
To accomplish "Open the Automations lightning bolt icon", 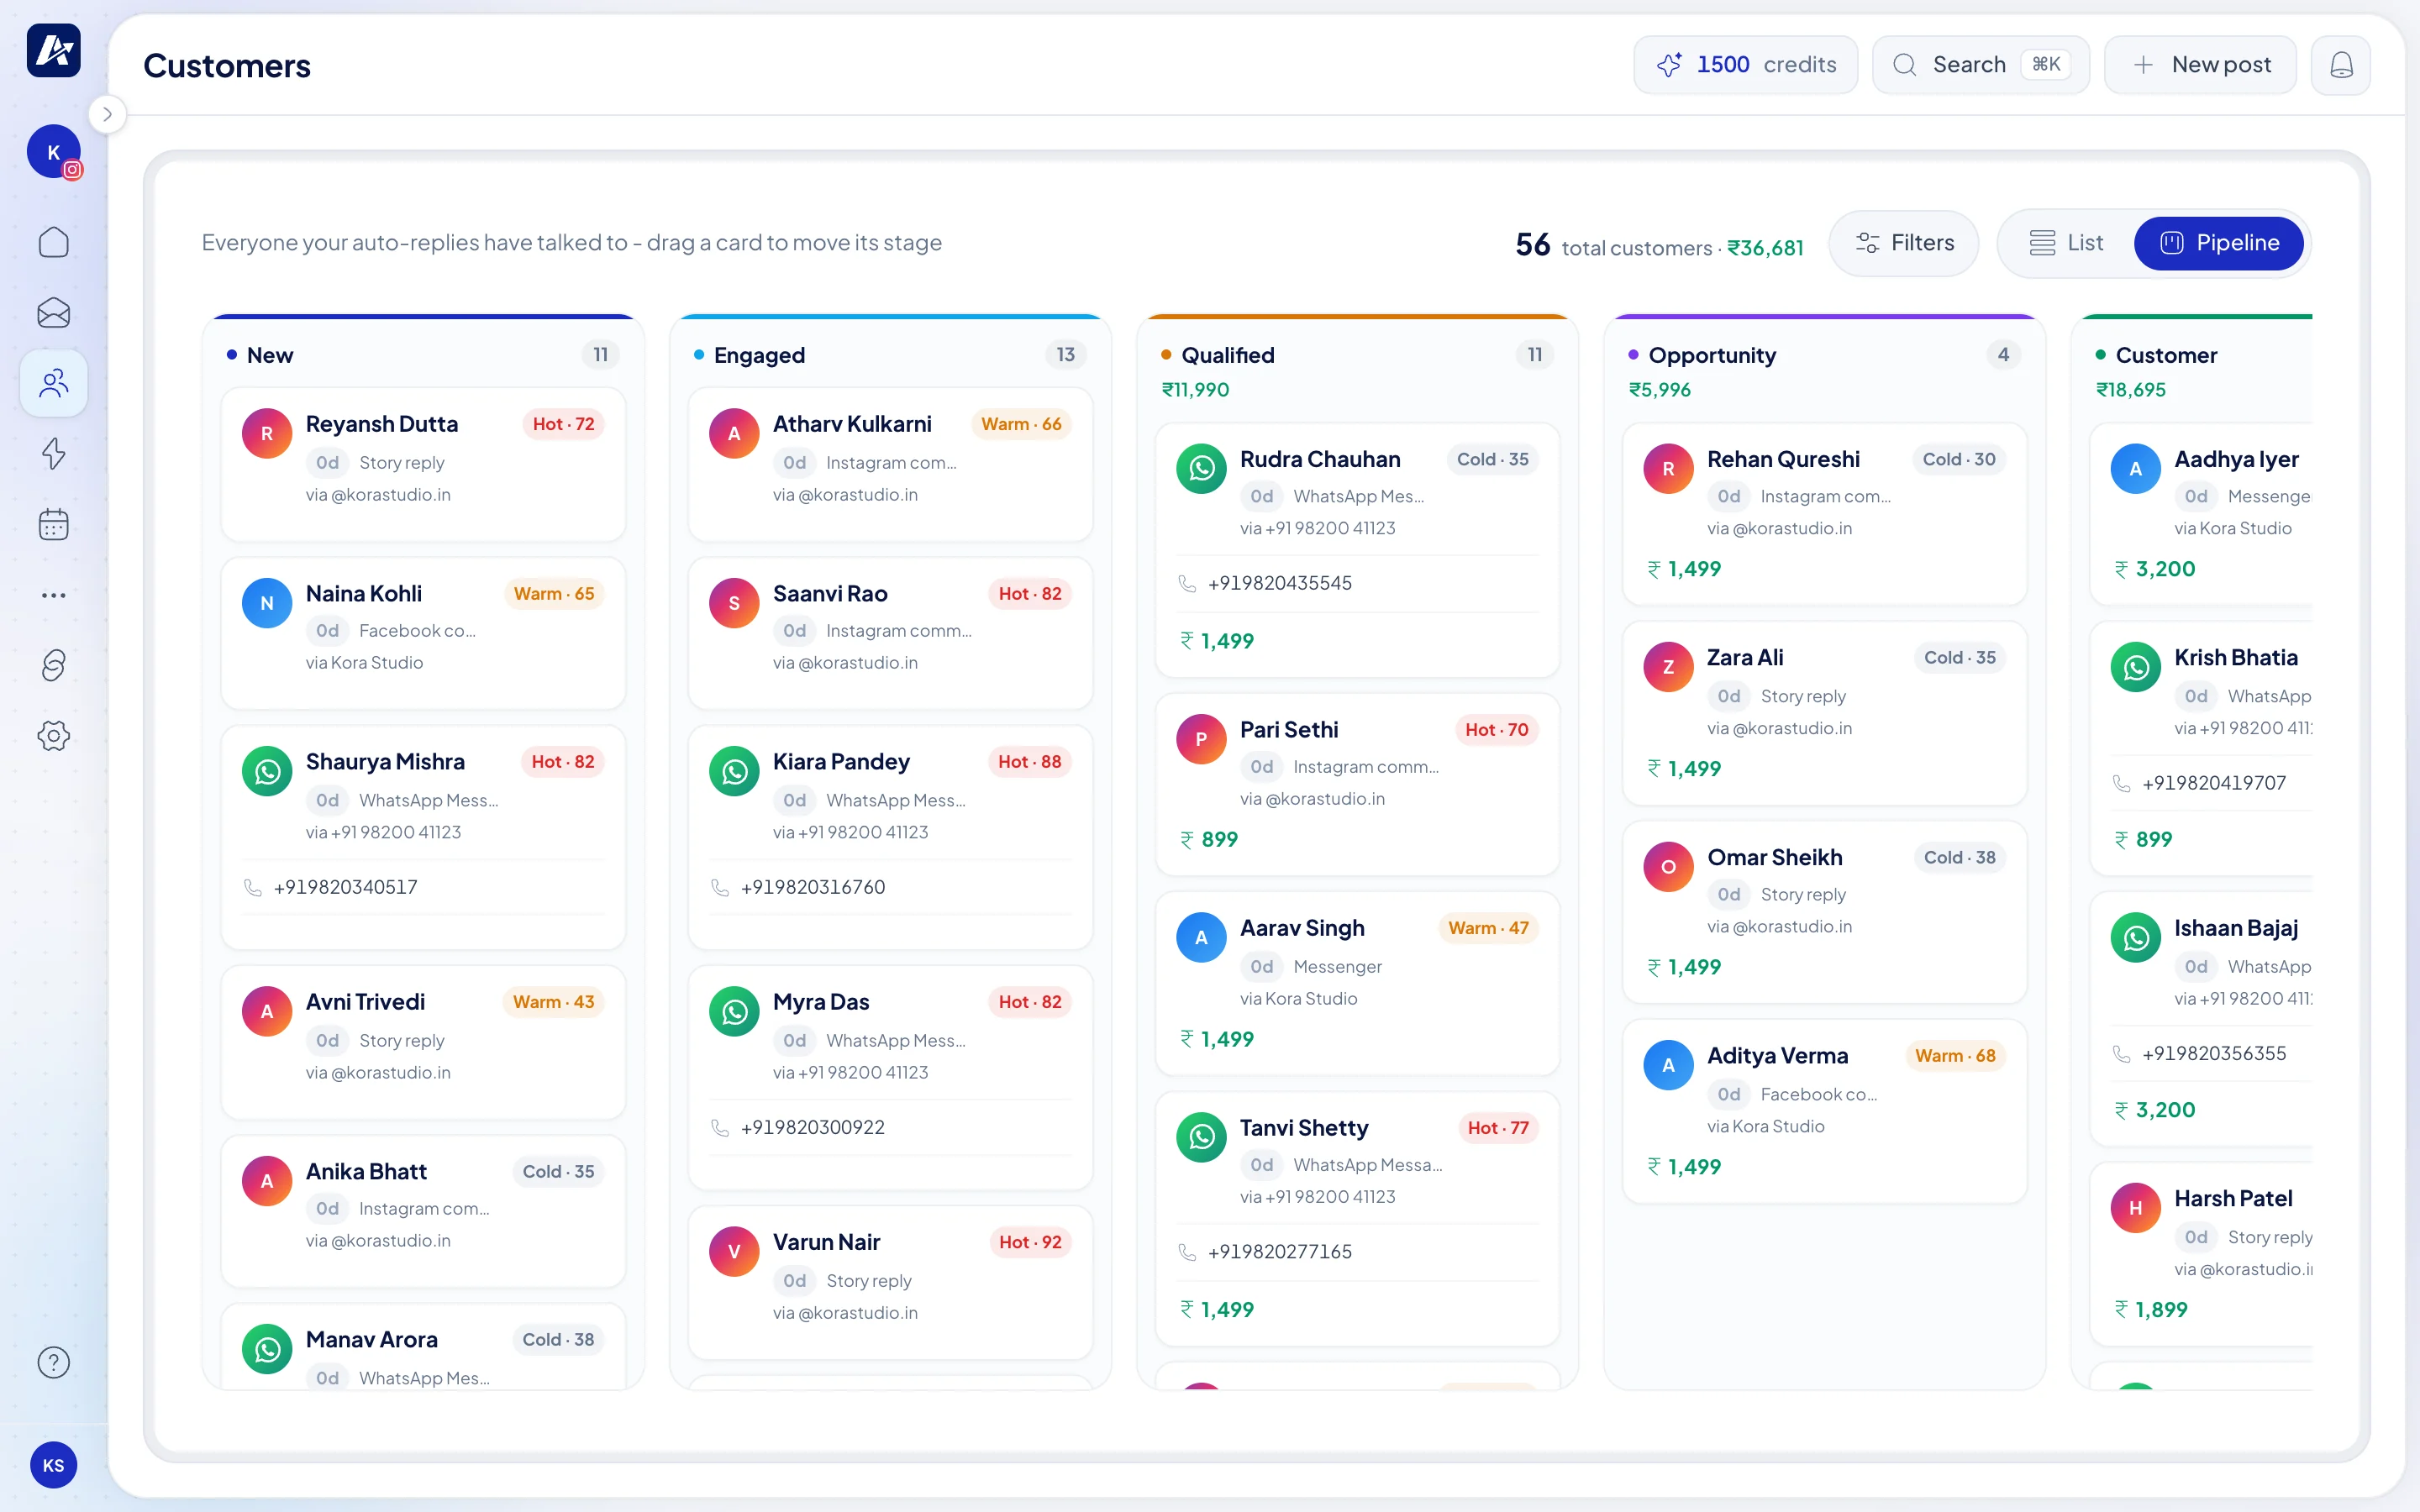I will (53, 454).
